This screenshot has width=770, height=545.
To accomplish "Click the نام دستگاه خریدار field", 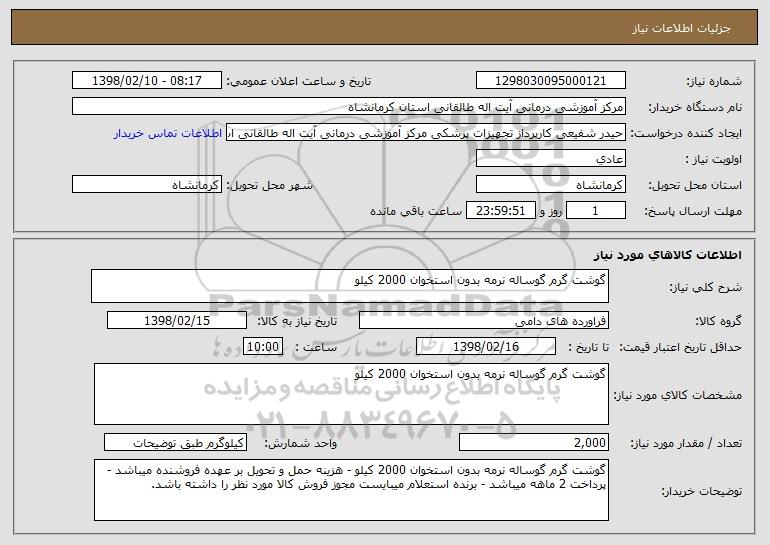I will click(x=349, y=107).
